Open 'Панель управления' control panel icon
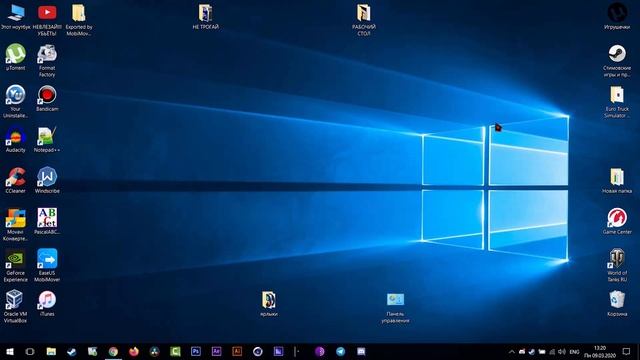The height and width of the screenshot is (360, 640). (x=395, y=307)
